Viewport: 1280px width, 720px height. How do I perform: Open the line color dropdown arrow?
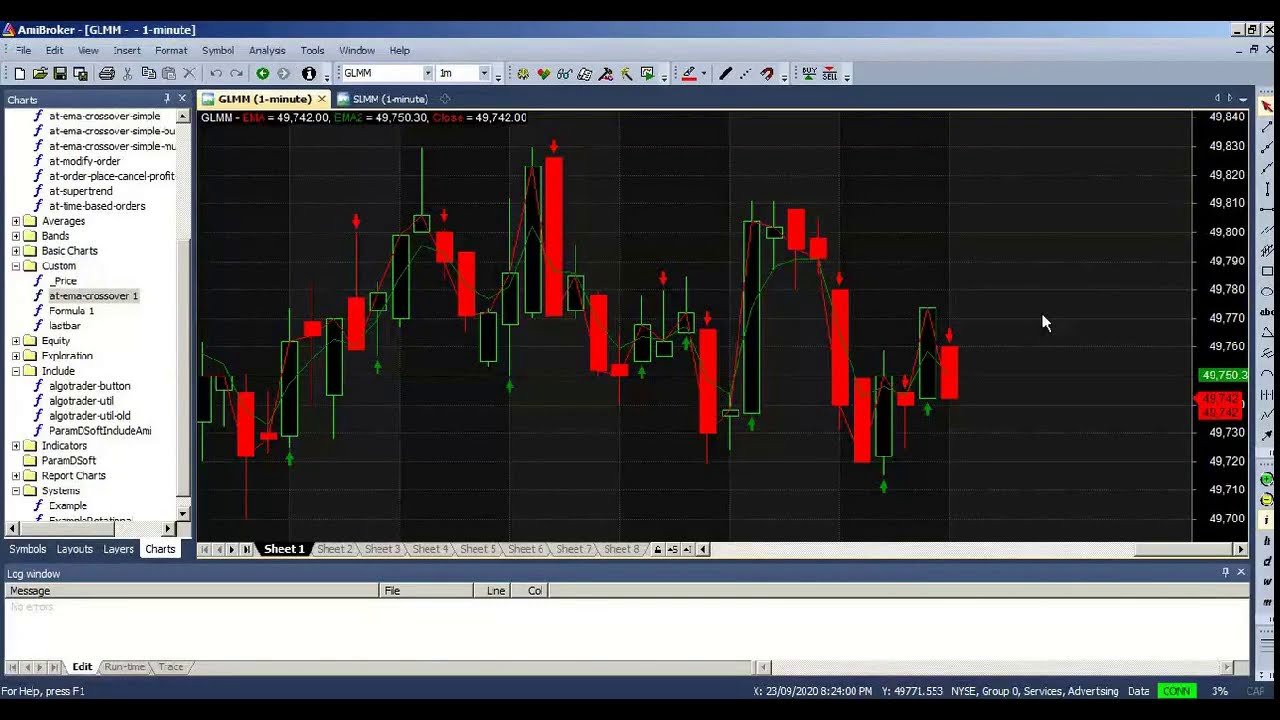(703, 74)
